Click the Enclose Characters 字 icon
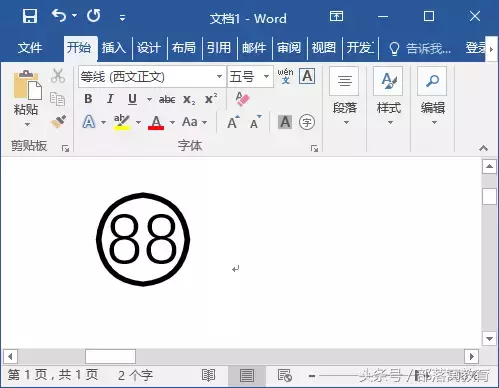This screenshot has width=499, height=388. pyautogui.click(x=307, y=122)
